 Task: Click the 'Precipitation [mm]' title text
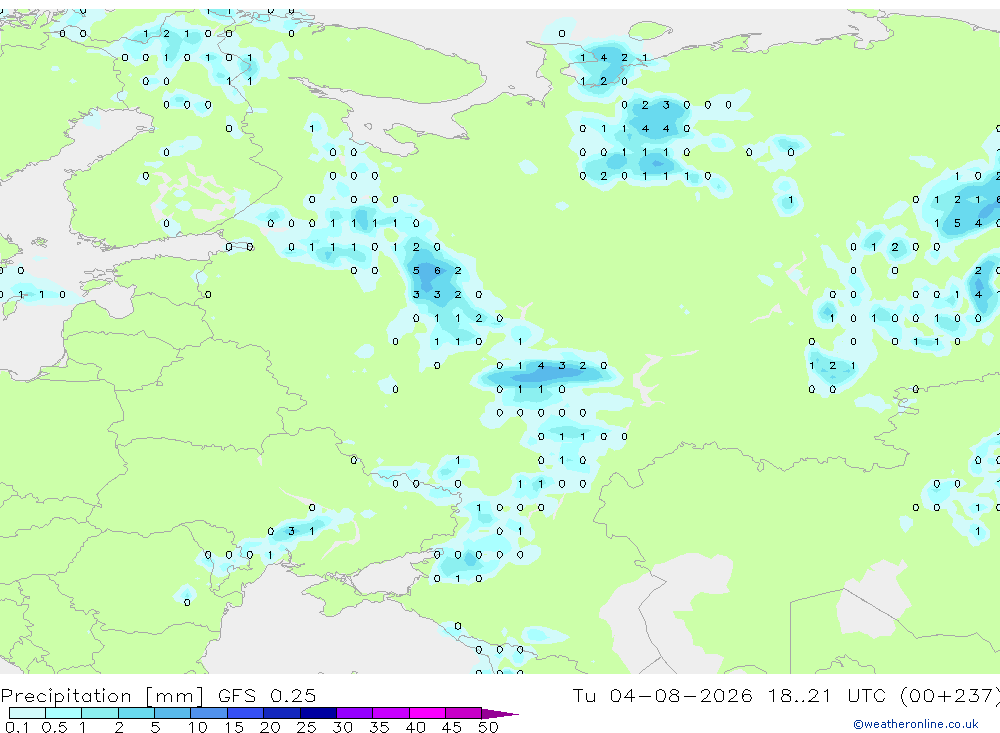click(102, 695)
